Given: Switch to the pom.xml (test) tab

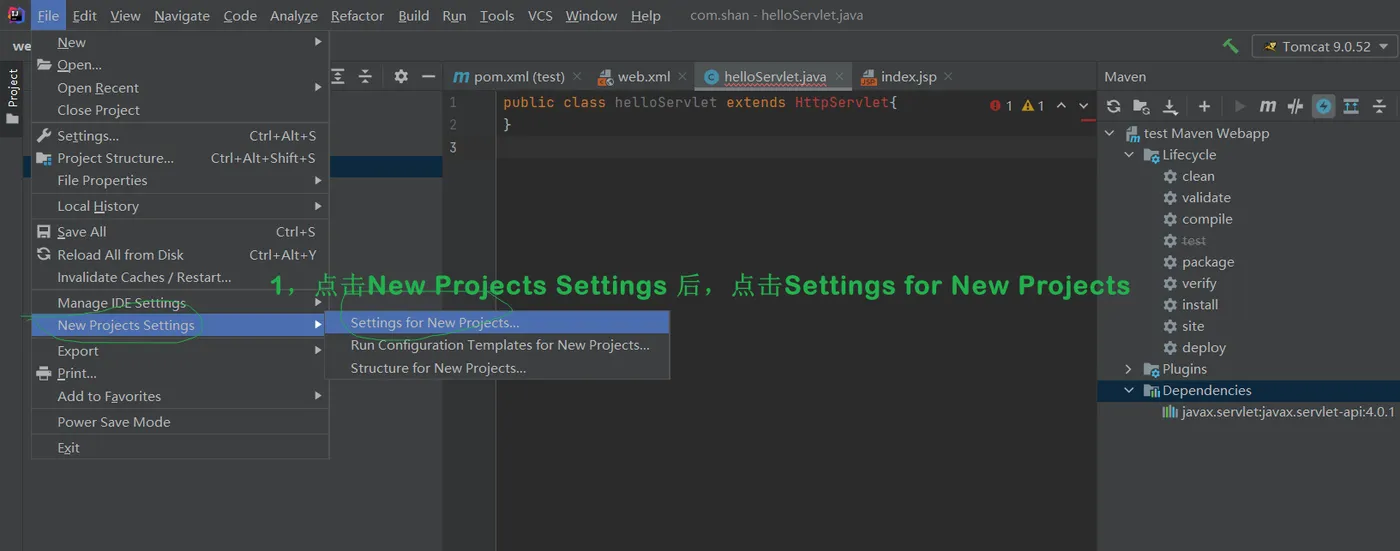Looking at the screenshot, I should [509, 77].
